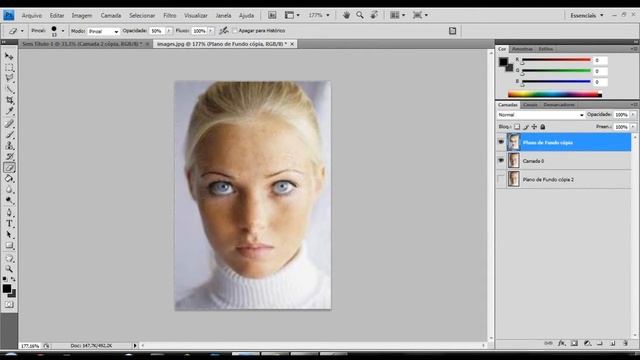The image size is (640, 360).
Task: Select the Lasso tool
Action: [x=9, y=78]
